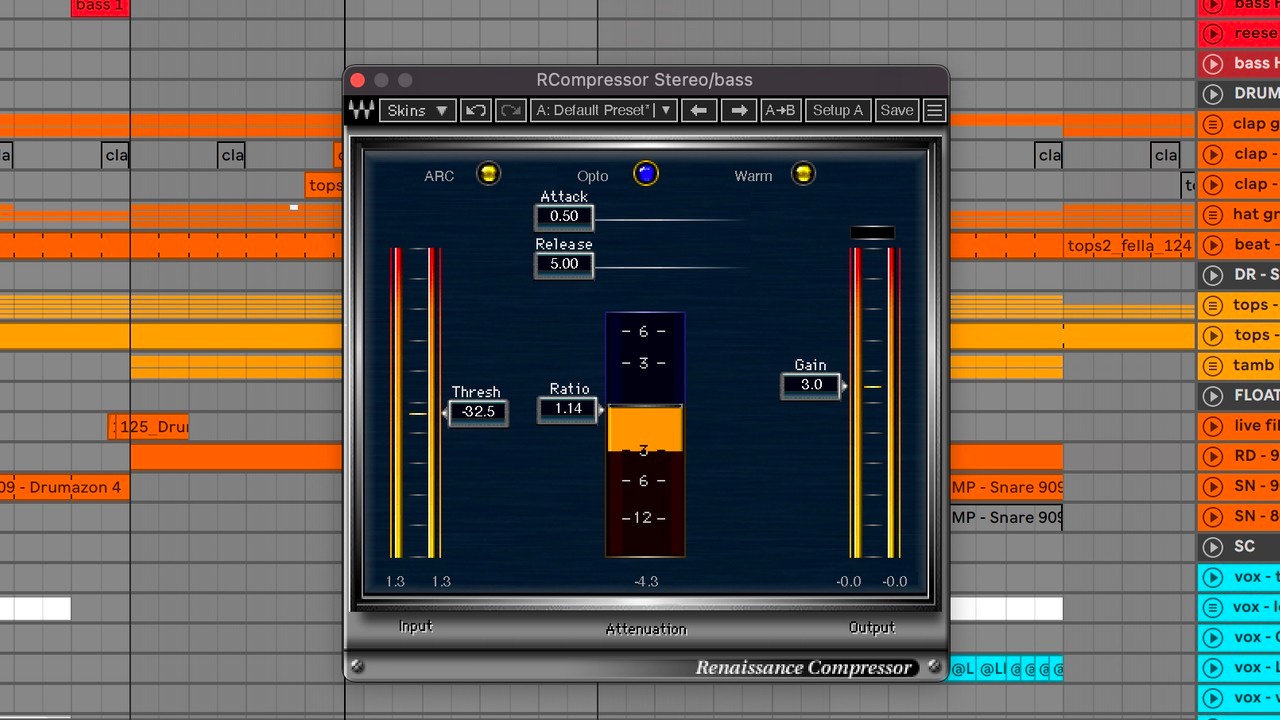
Task: Load the next preset with the right arrow
Action: coord(739,110)
